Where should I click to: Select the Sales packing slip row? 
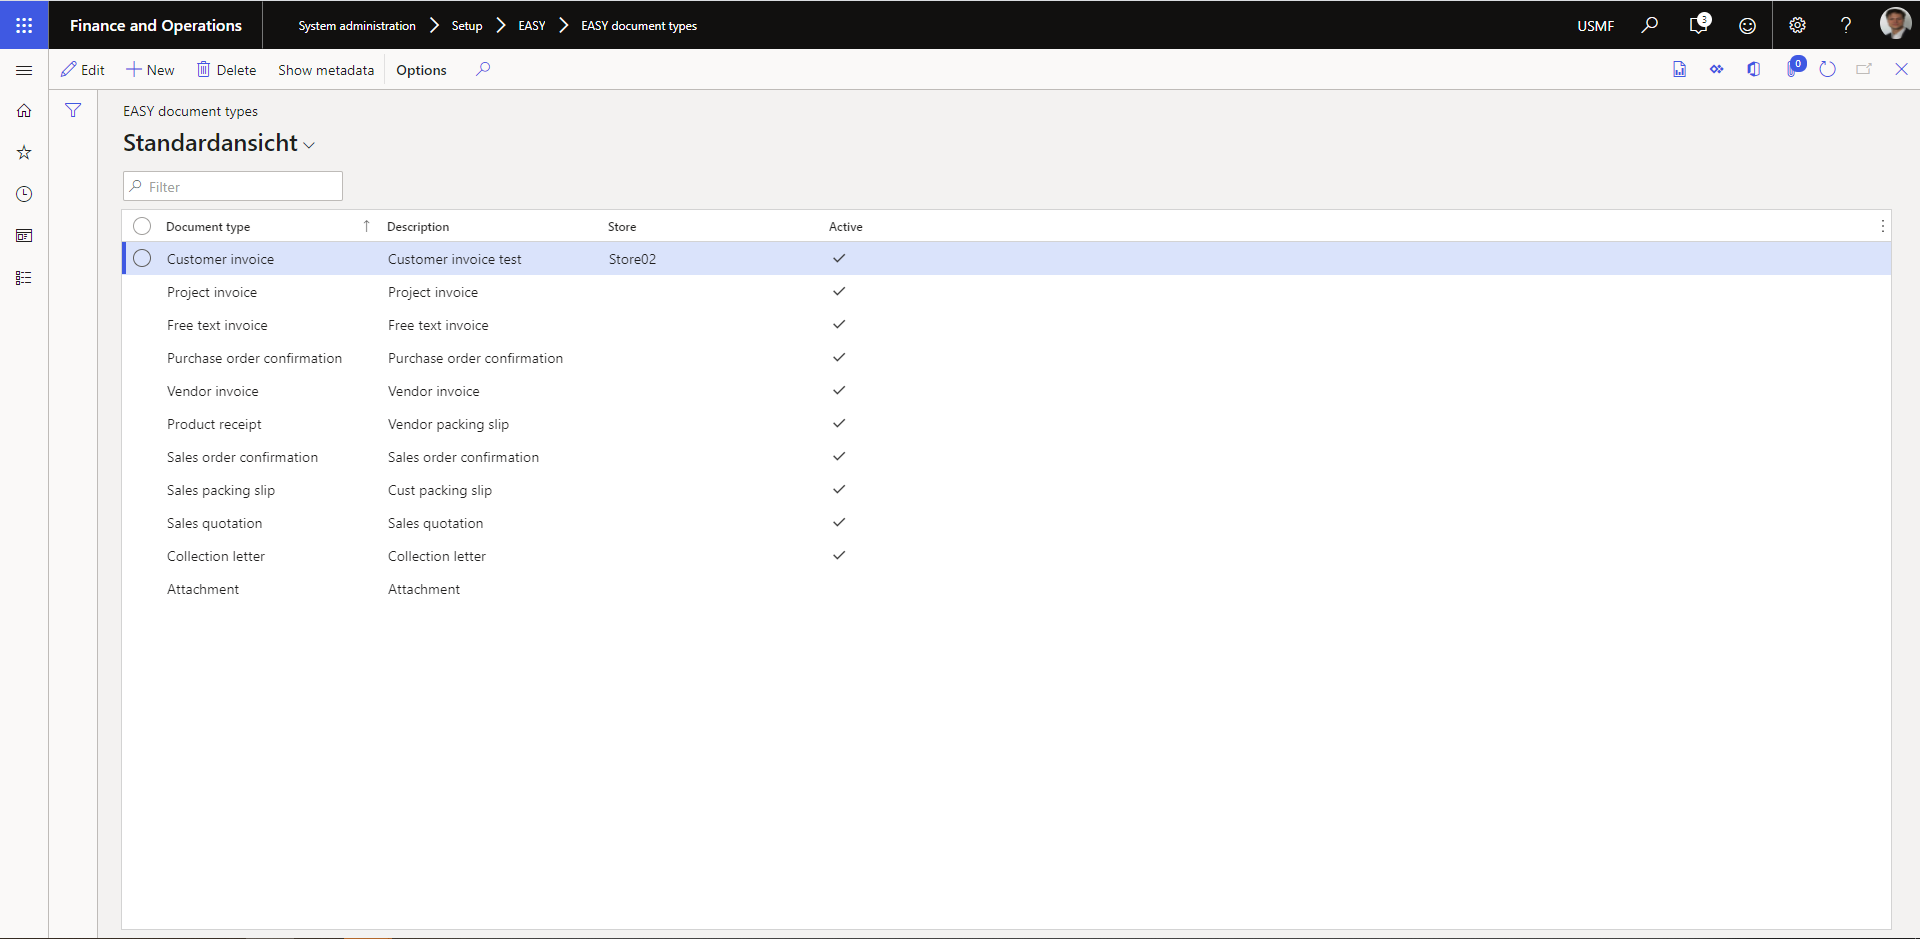221,490
